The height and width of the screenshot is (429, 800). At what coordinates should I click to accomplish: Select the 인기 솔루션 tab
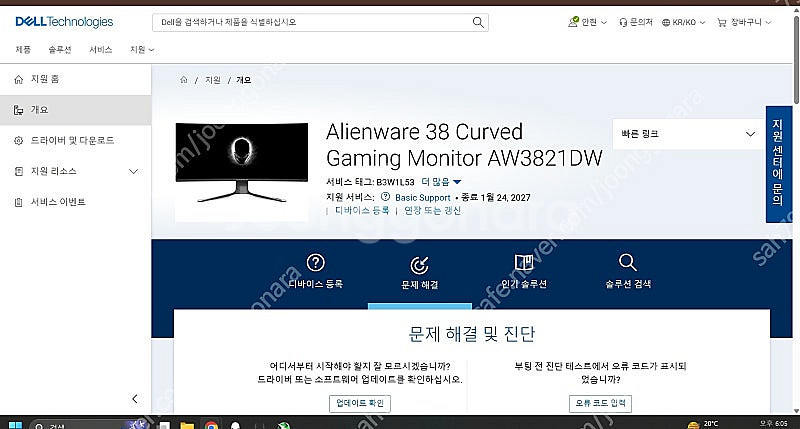tap(524, 271)
